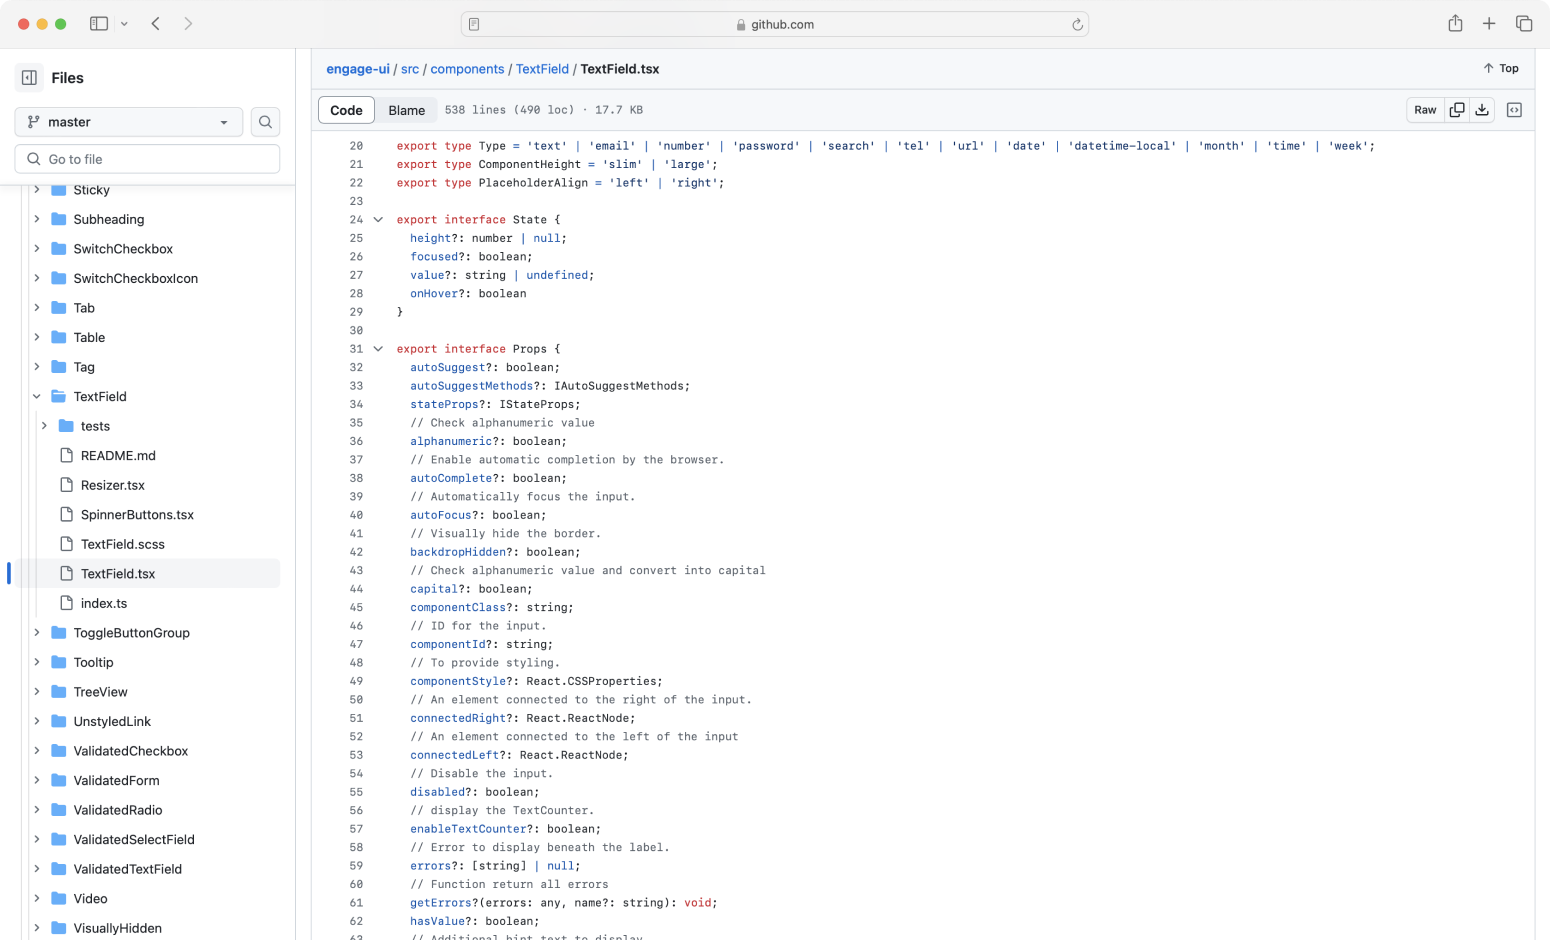Open SpinnerButtons.tsx file

coord(137,515)
